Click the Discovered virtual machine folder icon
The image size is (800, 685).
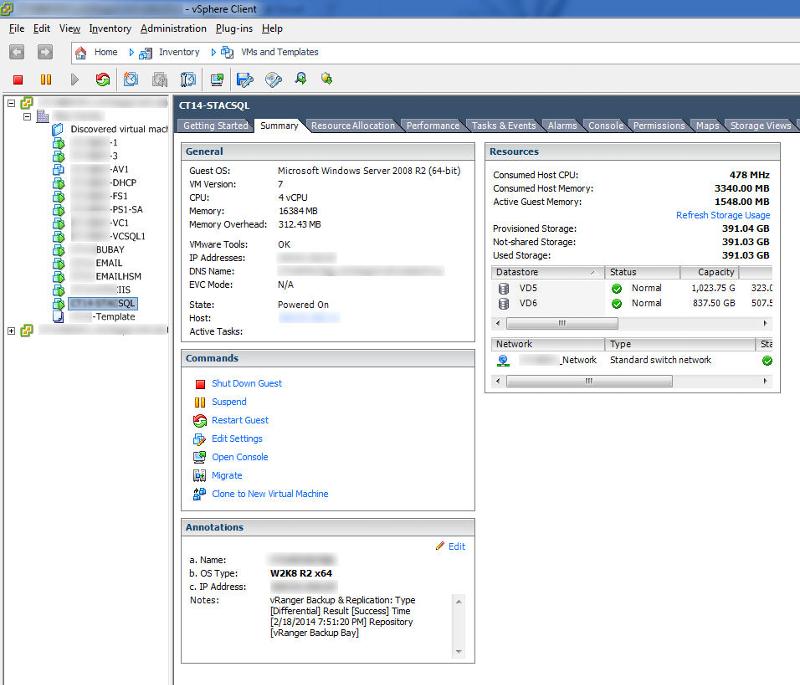58,129
